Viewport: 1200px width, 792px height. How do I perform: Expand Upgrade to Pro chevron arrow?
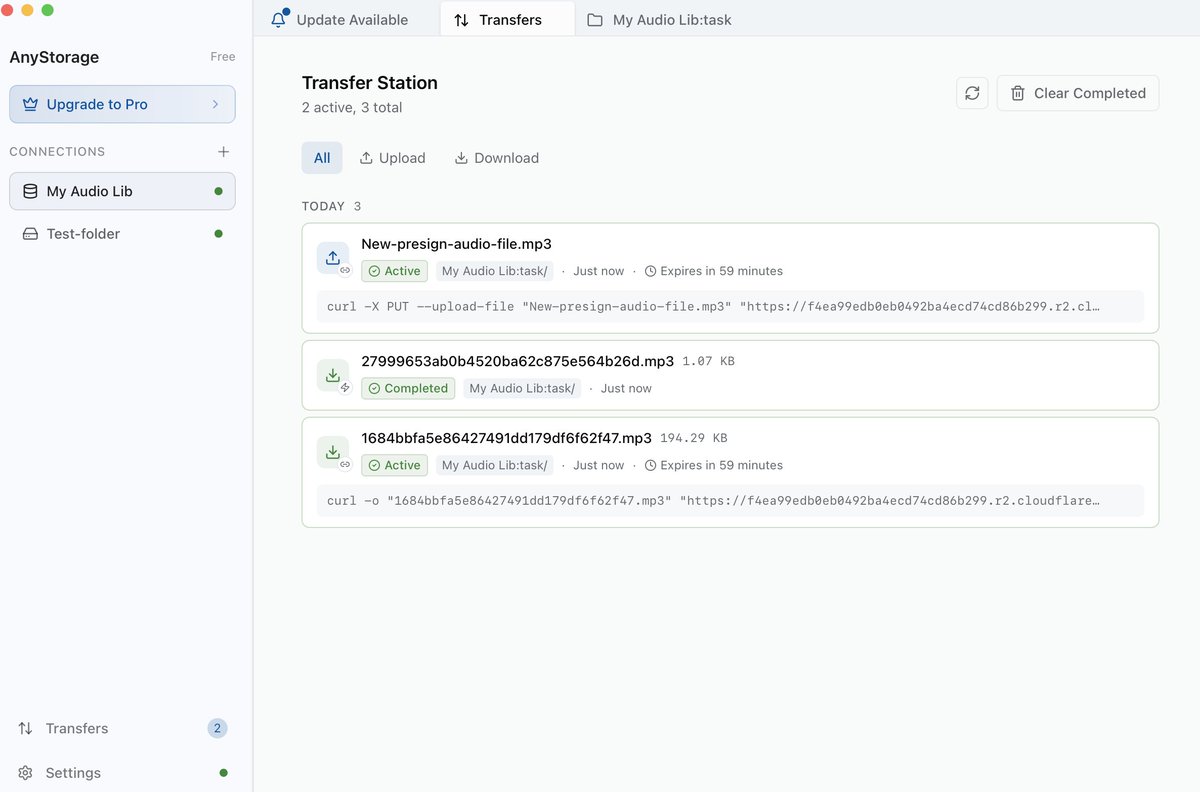pyautogui.click(x=215, y=104)
